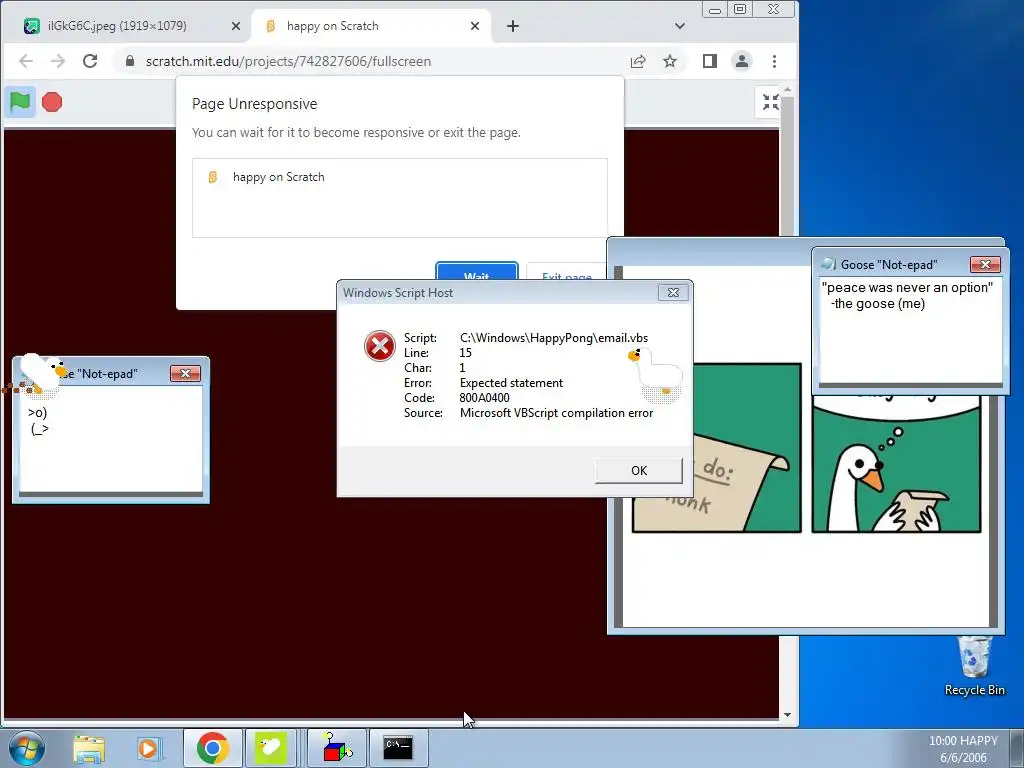1024x768 pixels.
Task: Reload the Chrome page
Action: click(x=90, y=61)
